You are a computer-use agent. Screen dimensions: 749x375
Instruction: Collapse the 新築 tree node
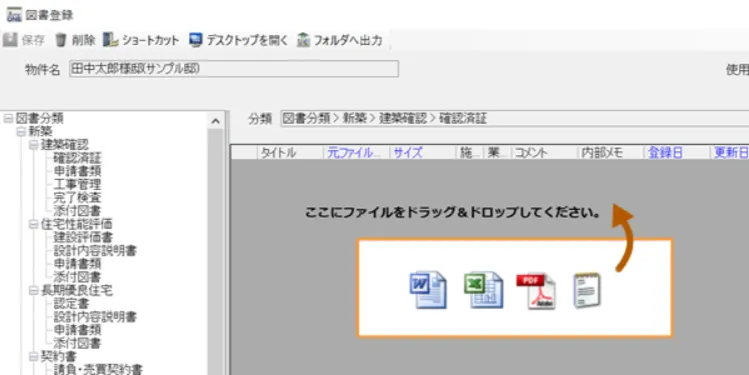click(21, 132)
